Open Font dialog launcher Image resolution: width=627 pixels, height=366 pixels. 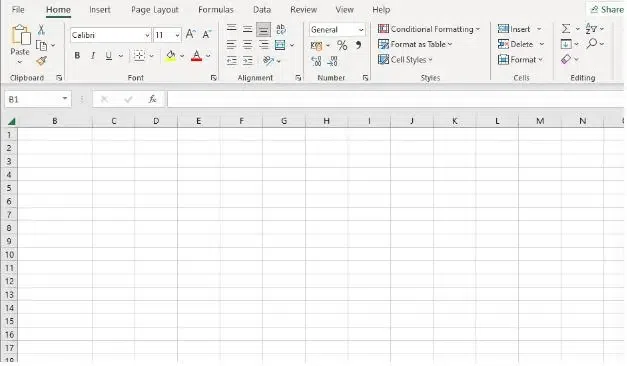214,78
